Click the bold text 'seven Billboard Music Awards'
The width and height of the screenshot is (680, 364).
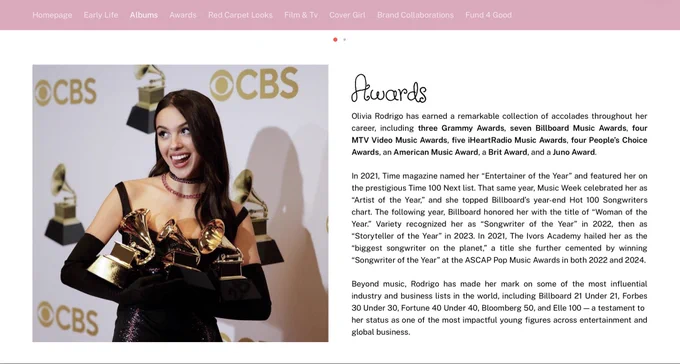pyautogui.click(x=568, y=128)
